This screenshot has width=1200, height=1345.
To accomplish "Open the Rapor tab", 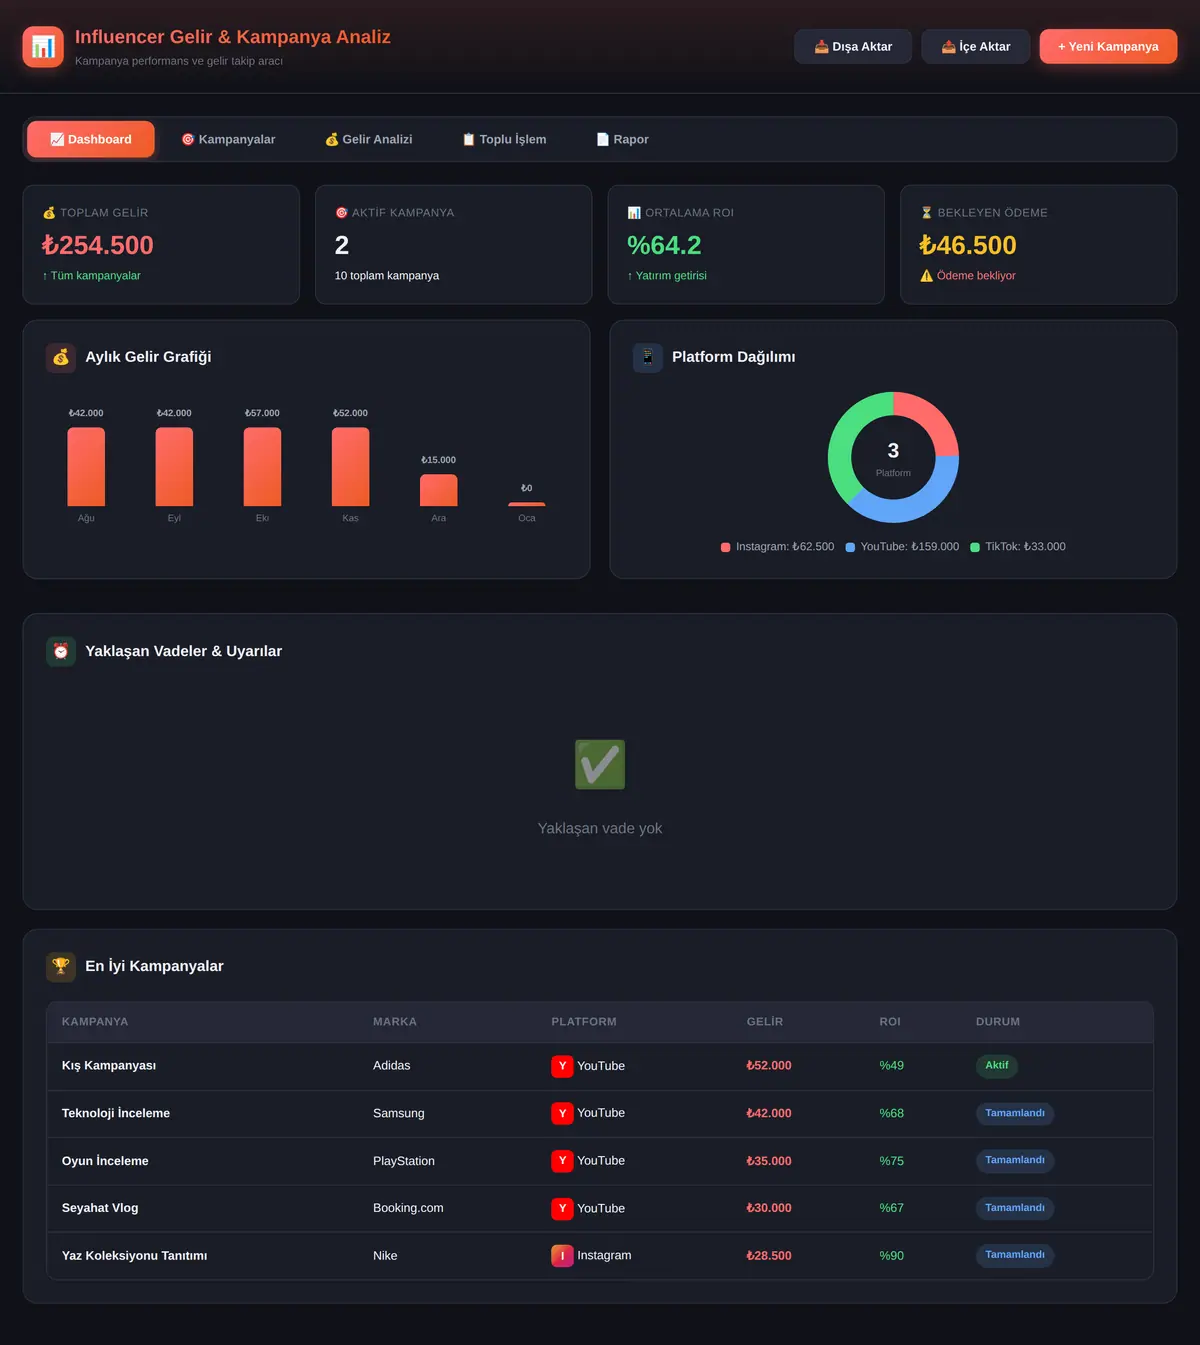I will click(x=622, y=139).
